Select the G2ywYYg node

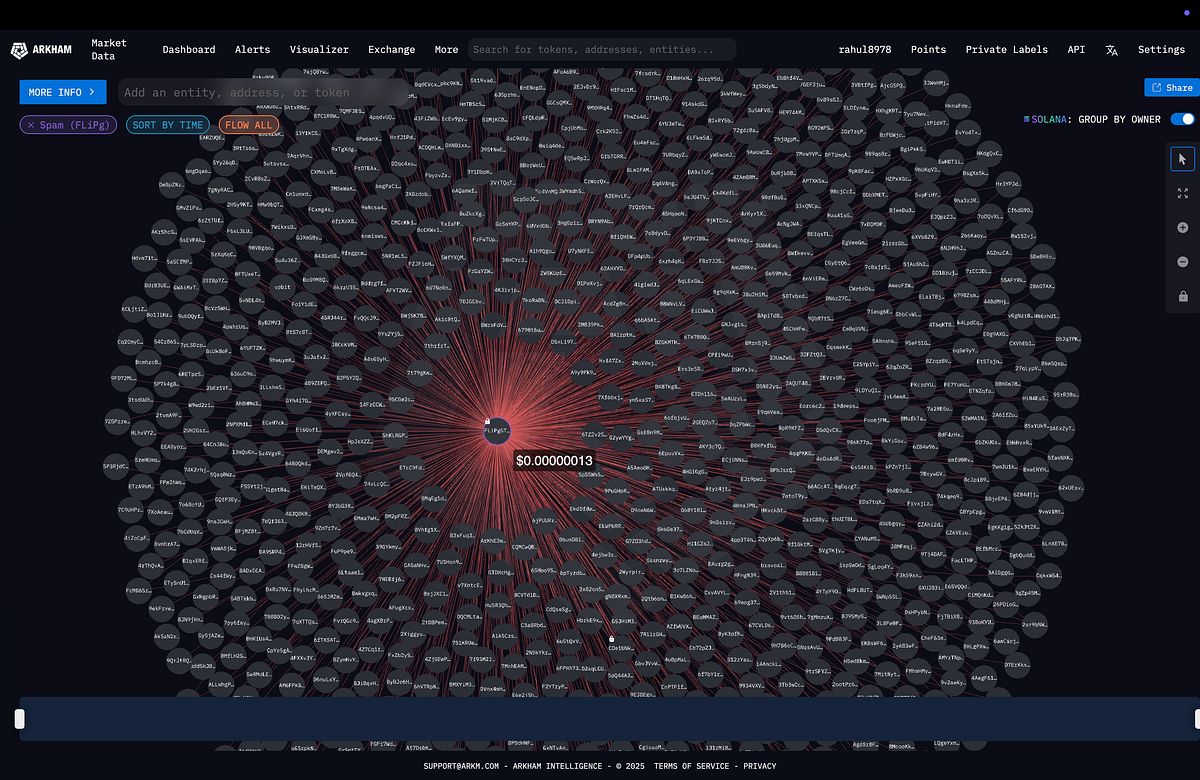tap(622, 437)
